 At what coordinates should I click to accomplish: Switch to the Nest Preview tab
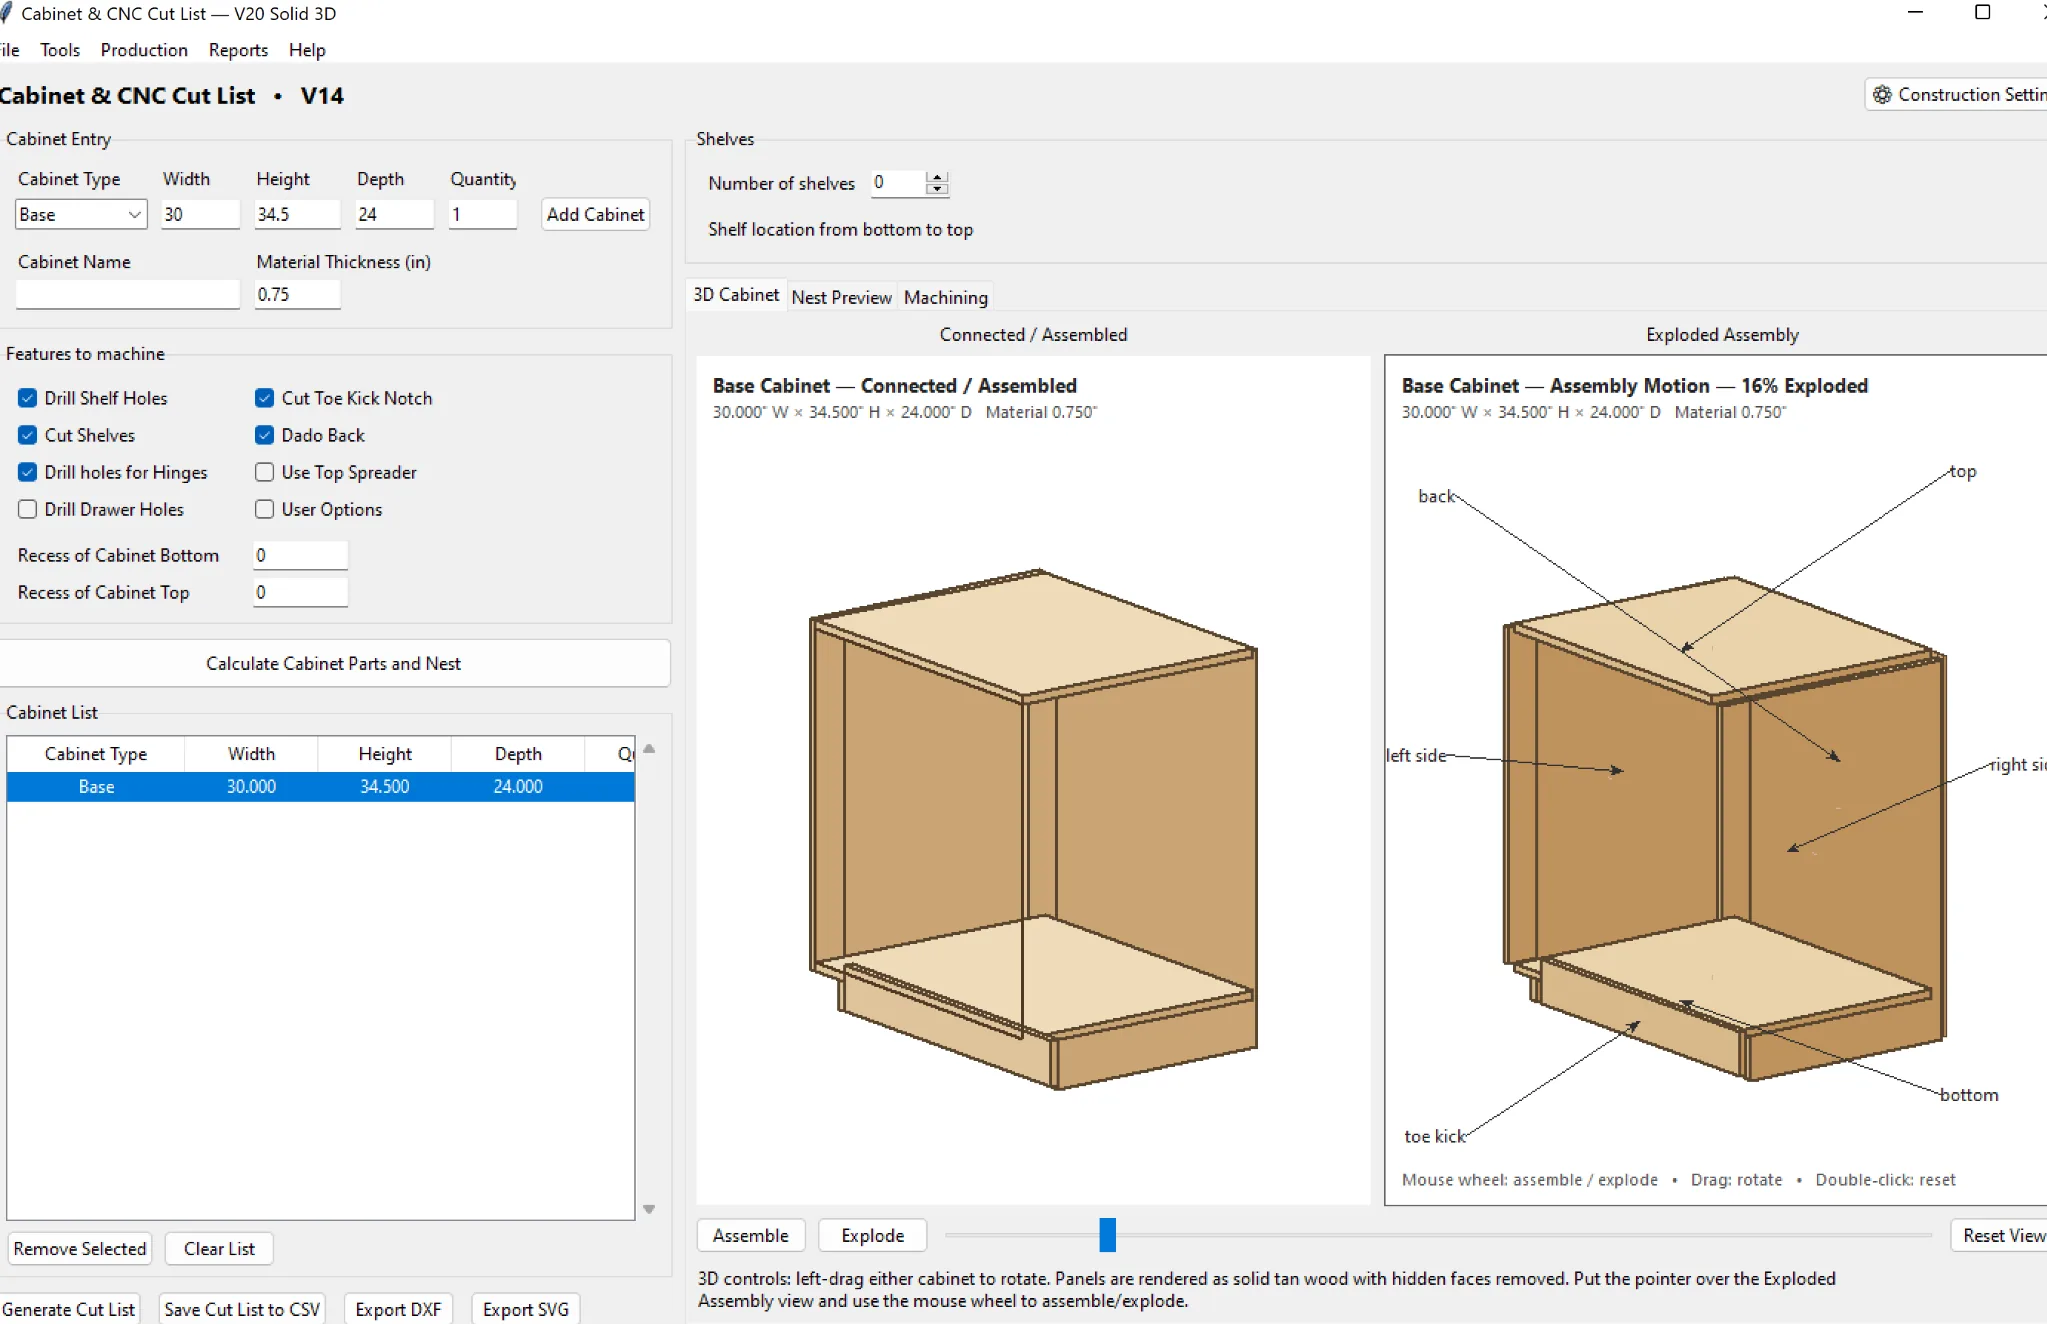pyautogui.click(x=841, y=297)
